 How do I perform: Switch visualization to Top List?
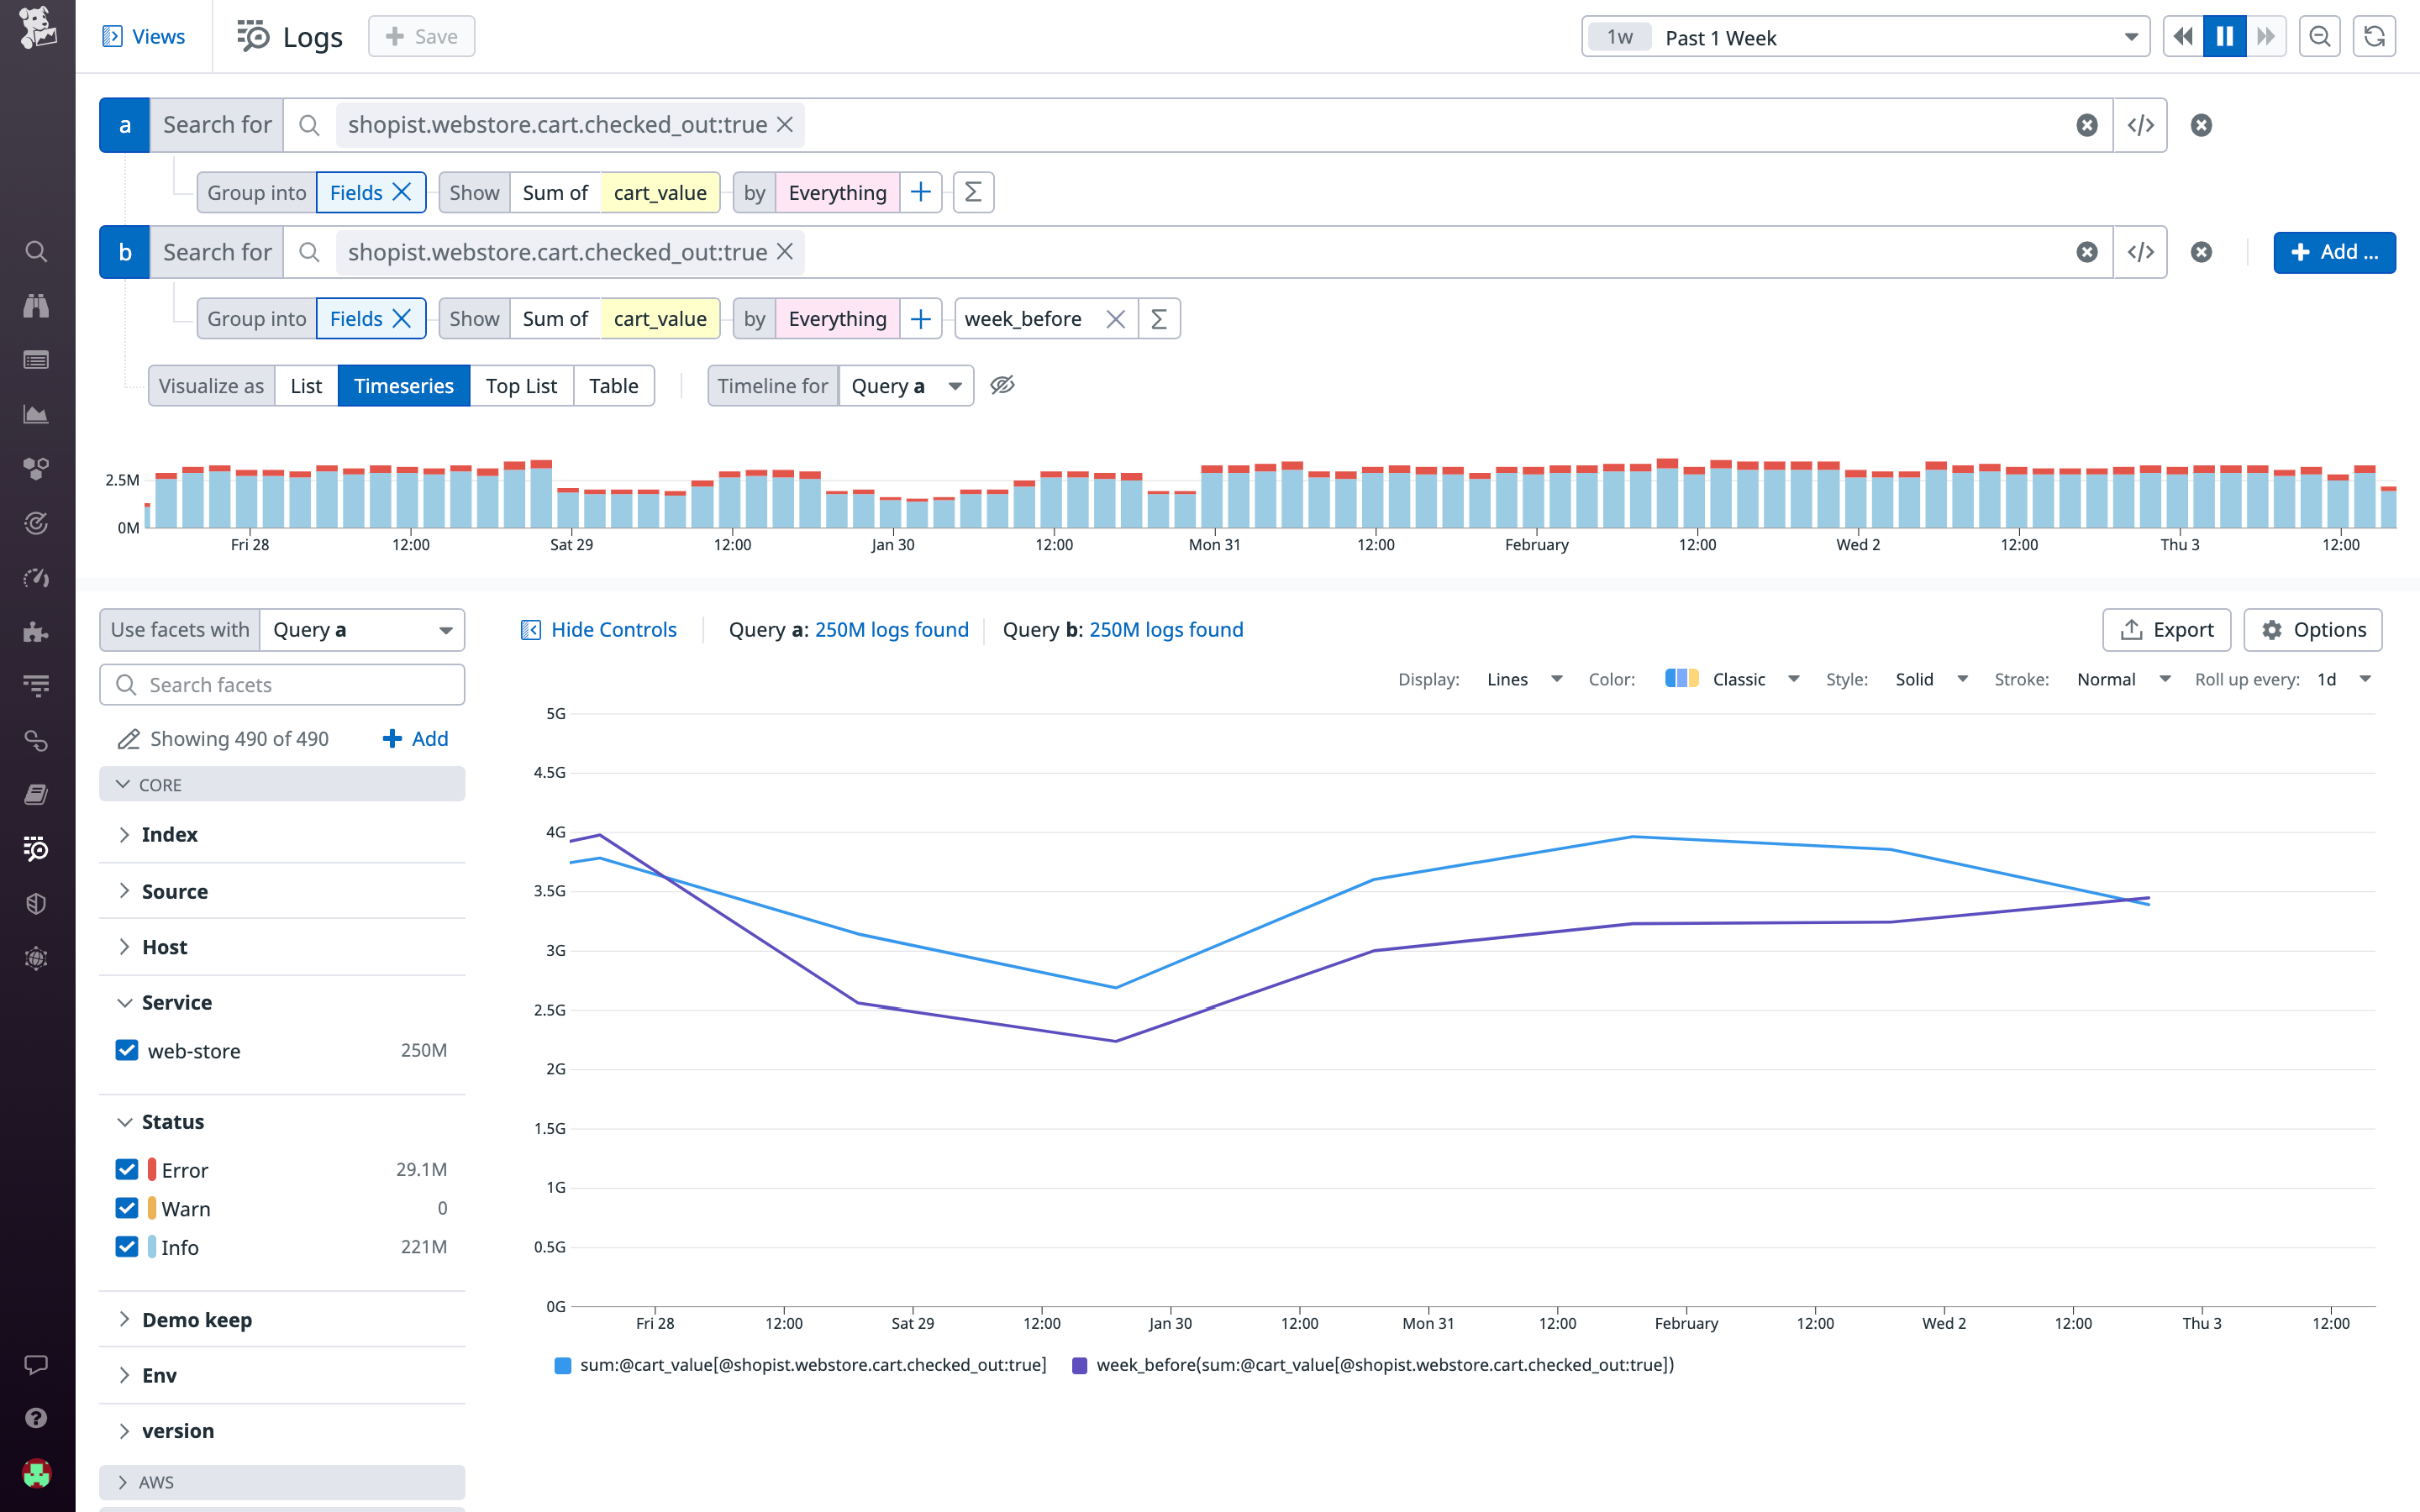point(521,385)
